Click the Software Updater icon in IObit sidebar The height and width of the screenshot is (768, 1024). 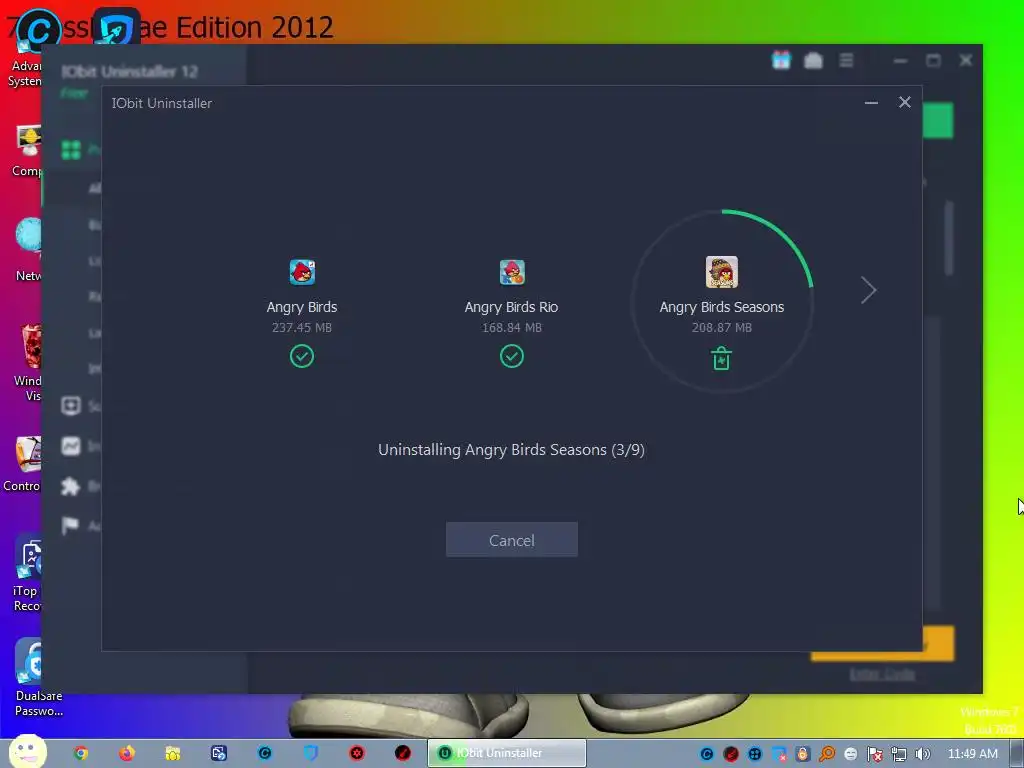coord(71,406)
